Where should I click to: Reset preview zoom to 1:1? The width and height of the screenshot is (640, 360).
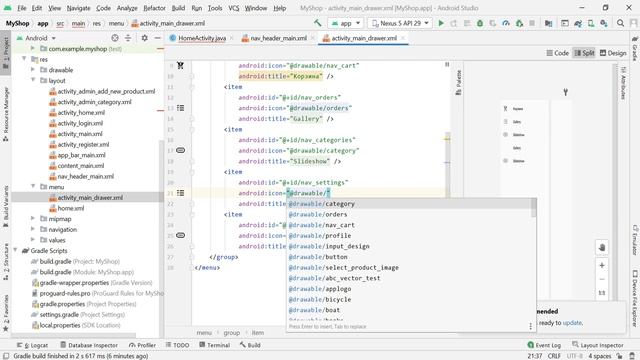point(602,293)
